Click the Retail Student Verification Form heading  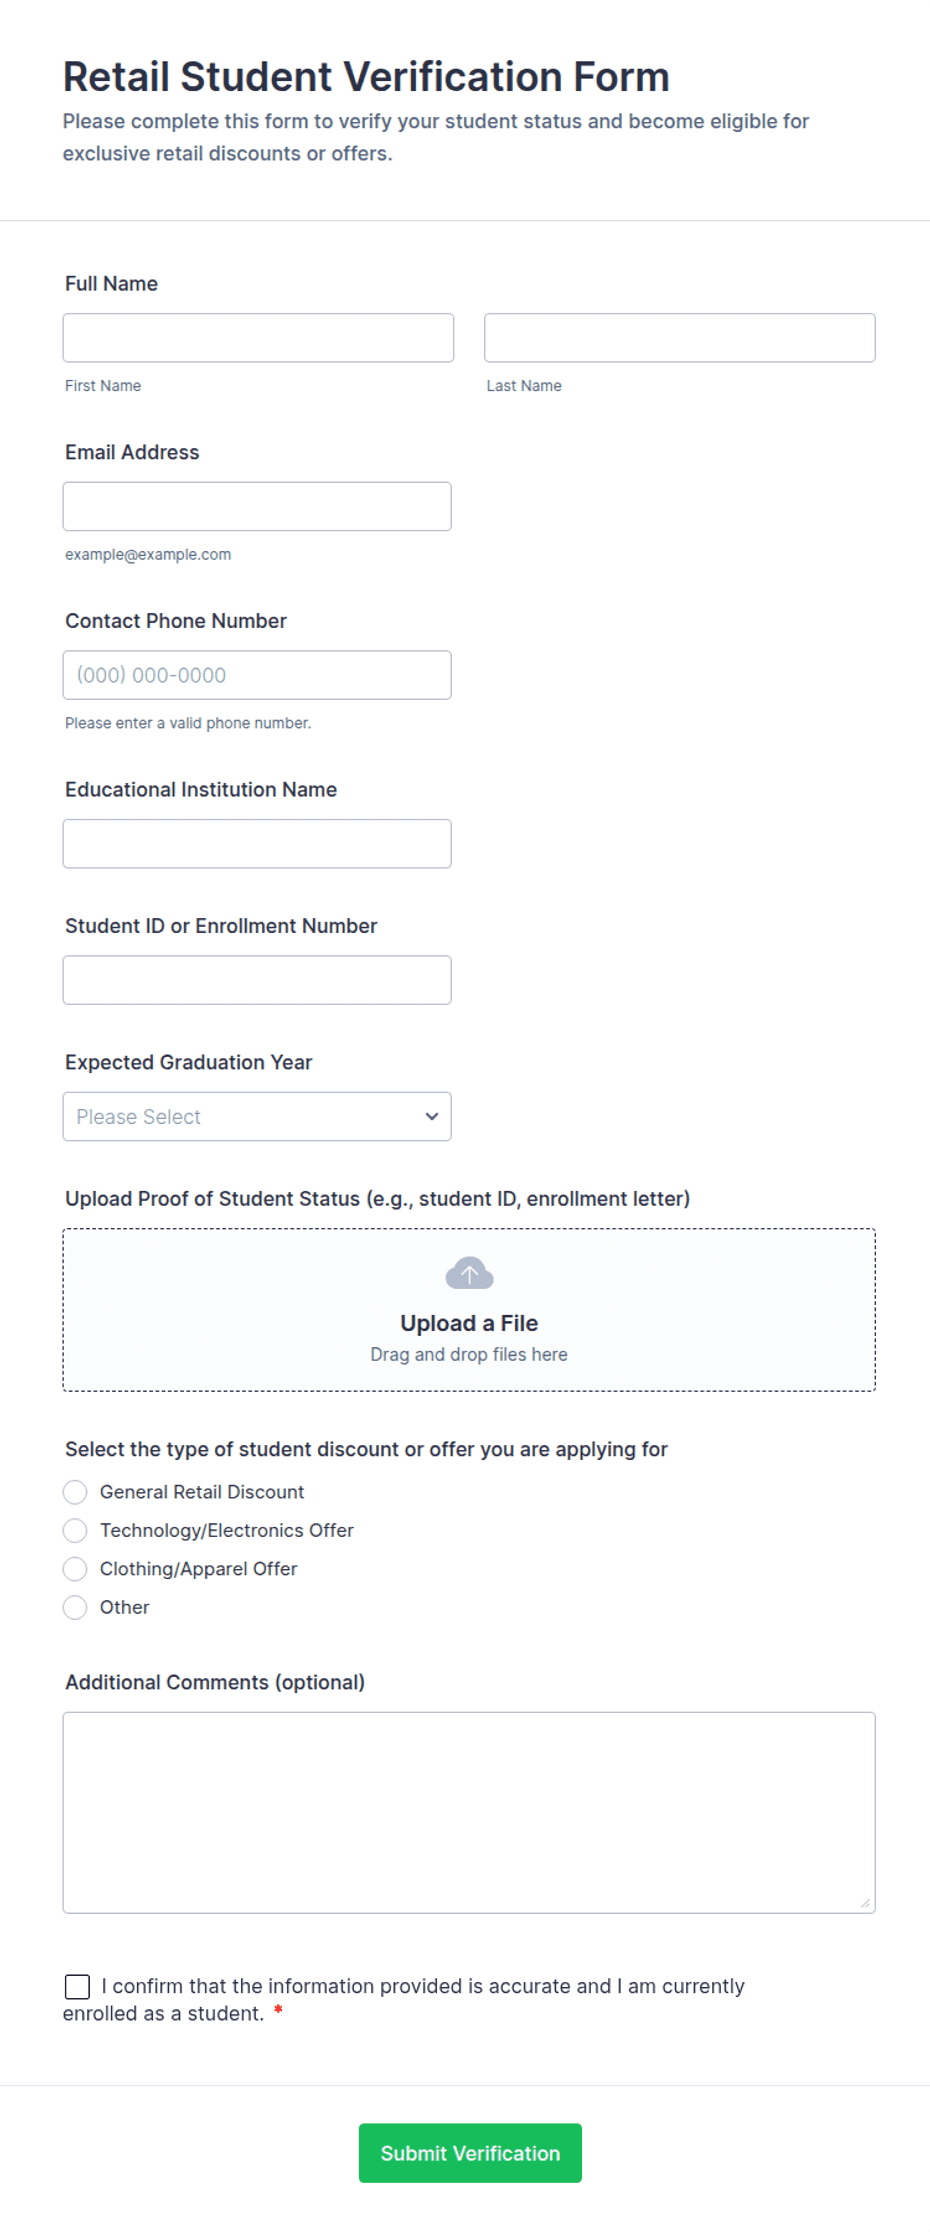[366, 77]
